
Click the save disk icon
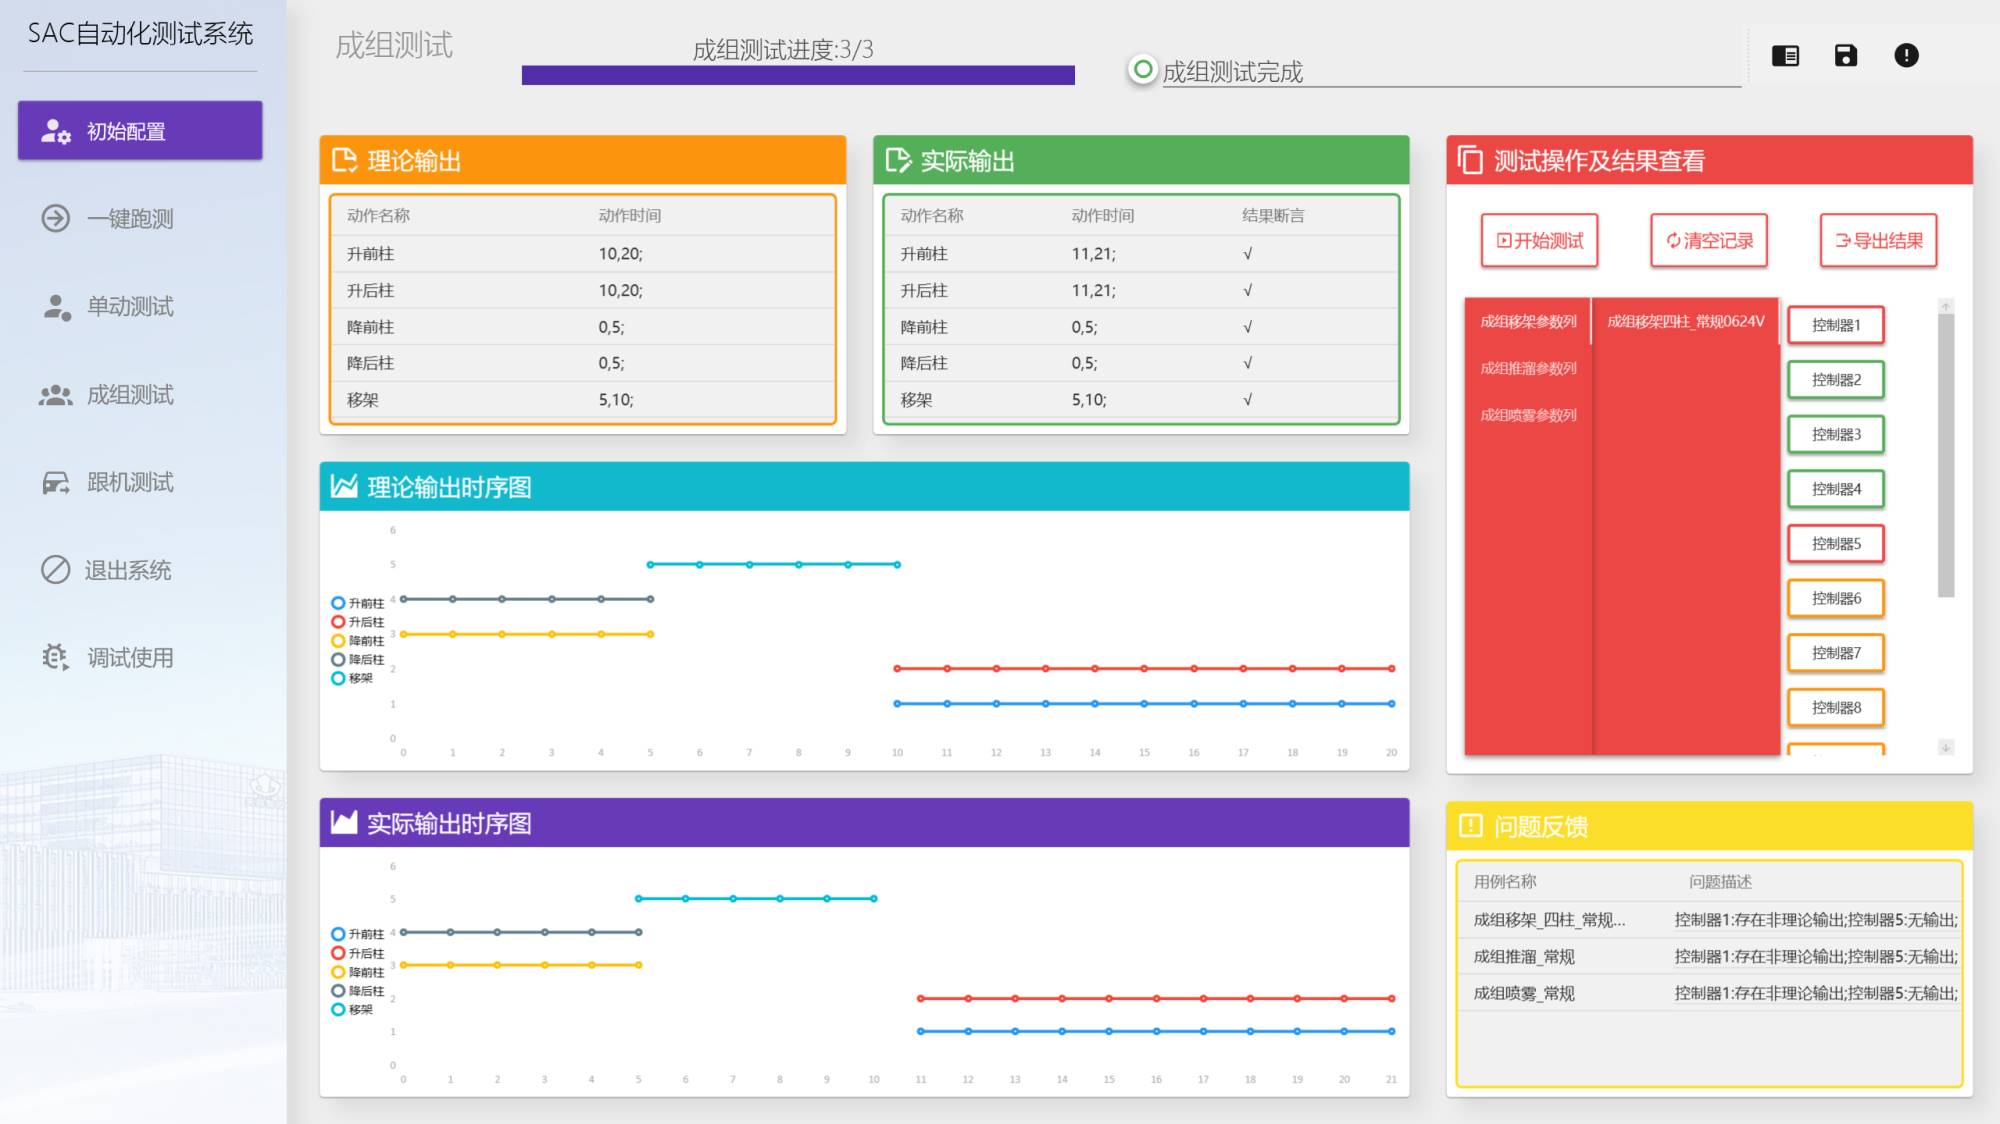point(1846,56)
